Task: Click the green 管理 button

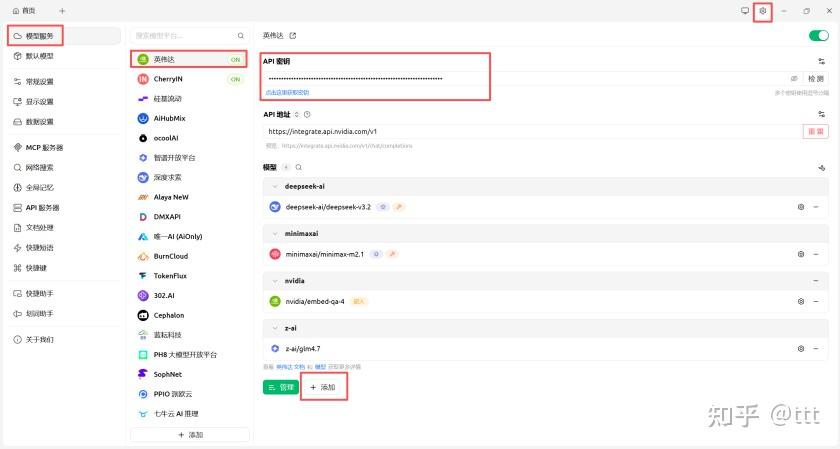Action: 280,387
